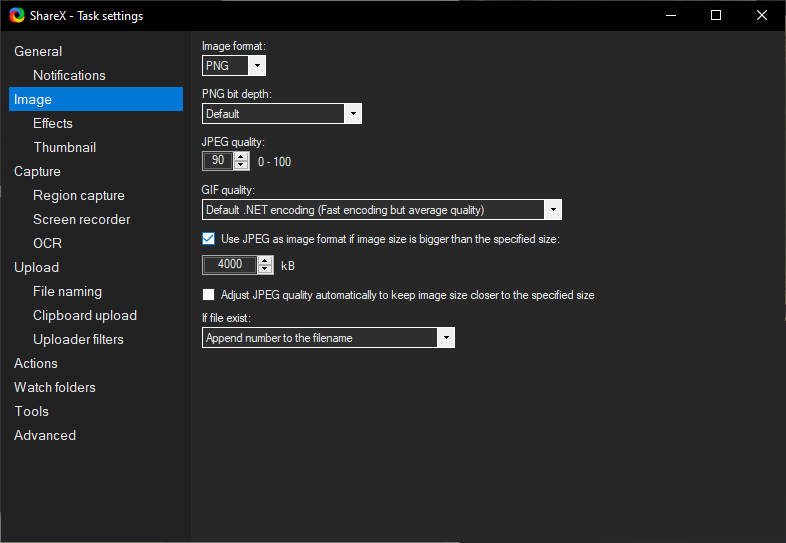
Task: Open Screen recorder settings
Action: tap(82, 220)
